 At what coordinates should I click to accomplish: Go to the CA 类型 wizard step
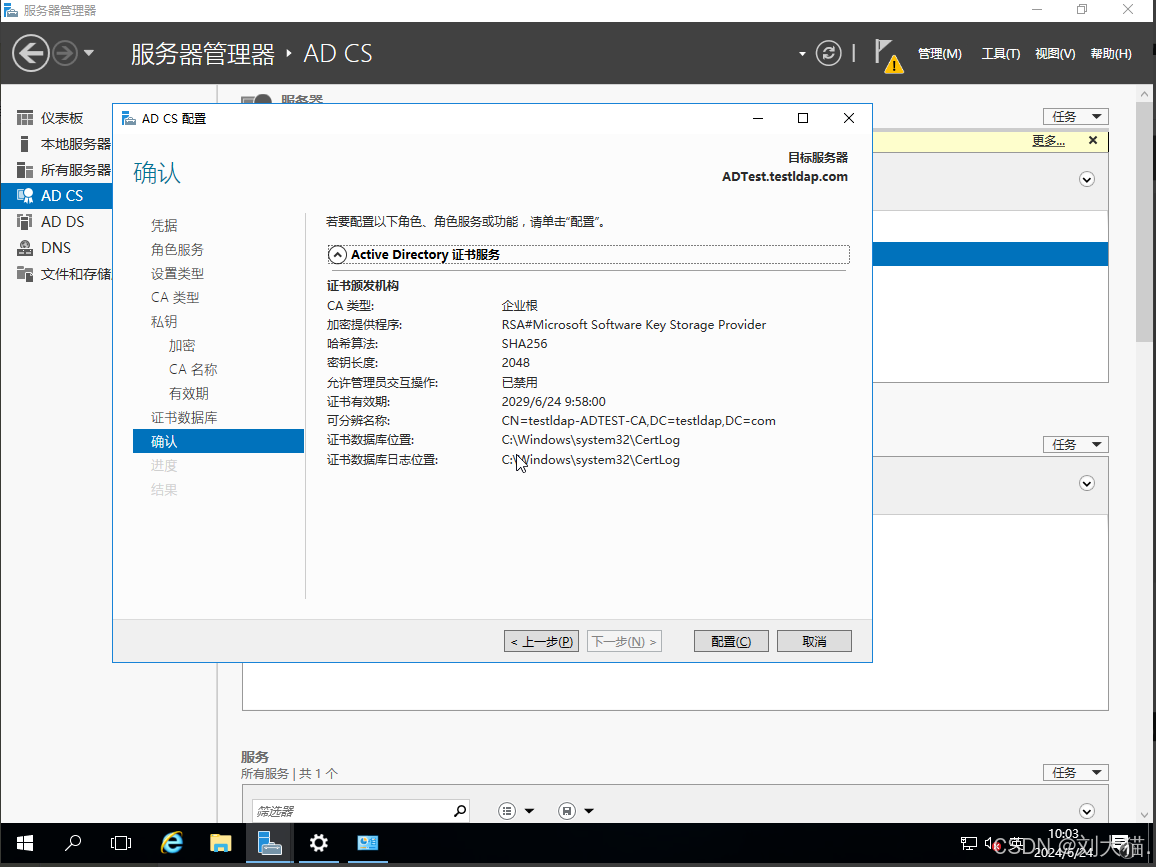point(175,298)
